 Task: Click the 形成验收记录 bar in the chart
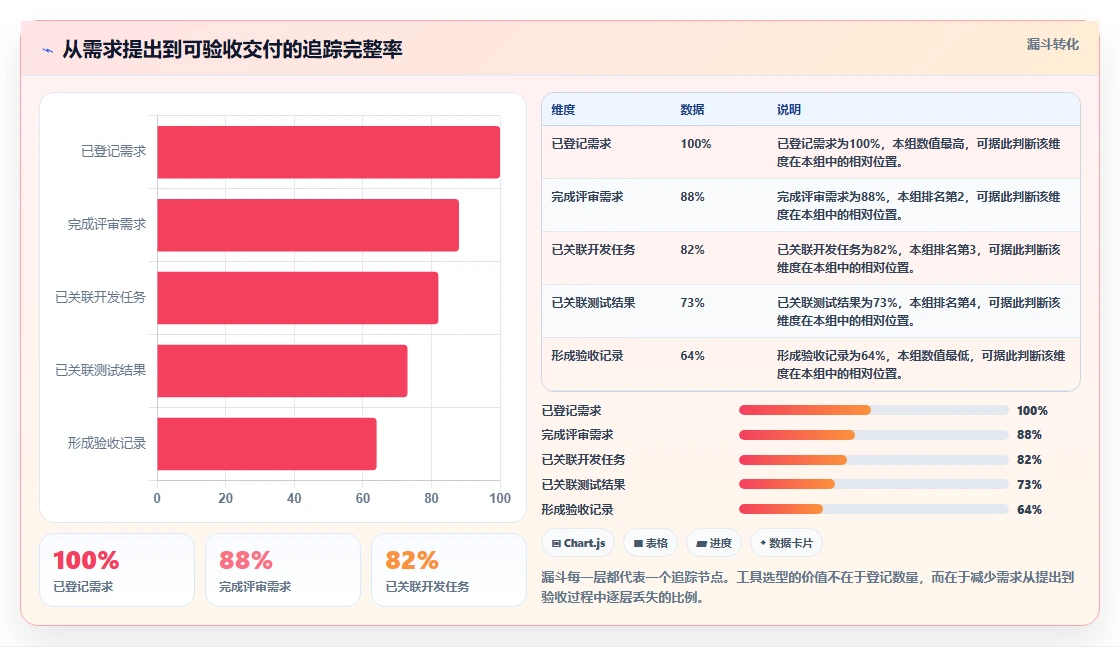tap(267, 443)
